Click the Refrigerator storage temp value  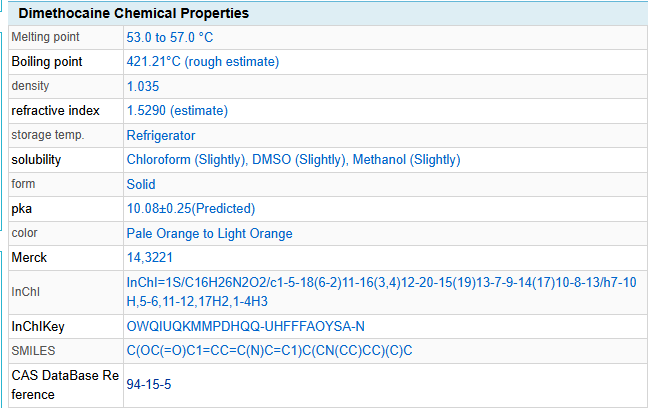pyautogui.click(x=161, y=135)
